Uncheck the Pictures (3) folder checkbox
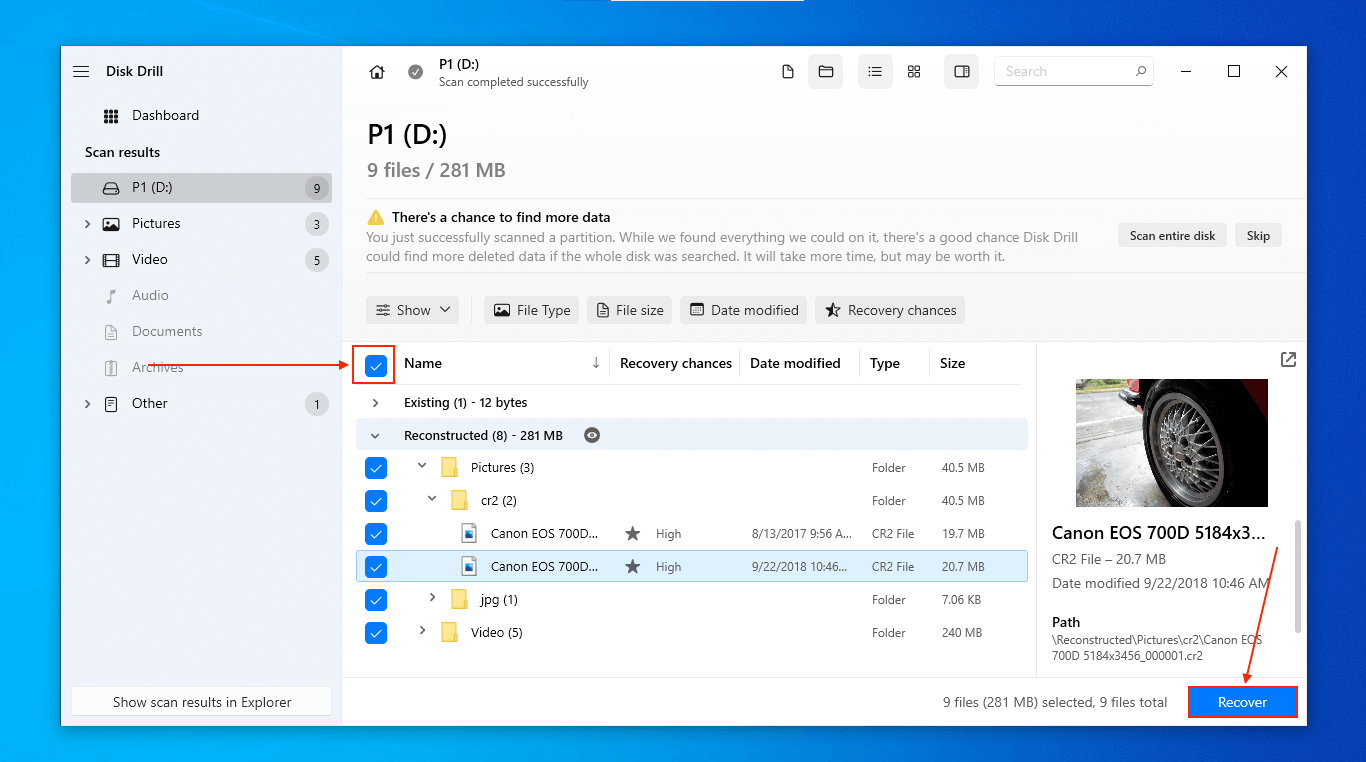The height and width of the screenshot is (762, 1366). (376, 468)
